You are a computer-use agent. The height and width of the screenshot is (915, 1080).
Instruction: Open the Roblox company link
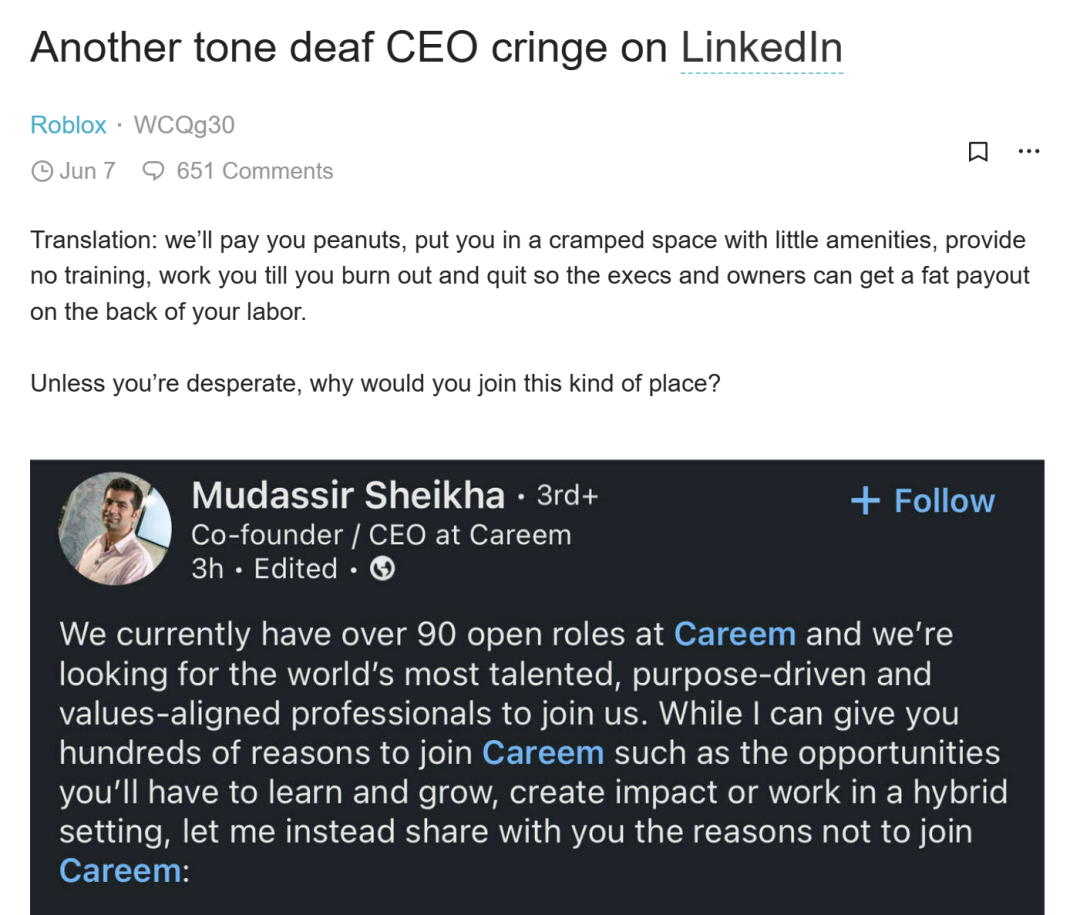pos(68,125)
